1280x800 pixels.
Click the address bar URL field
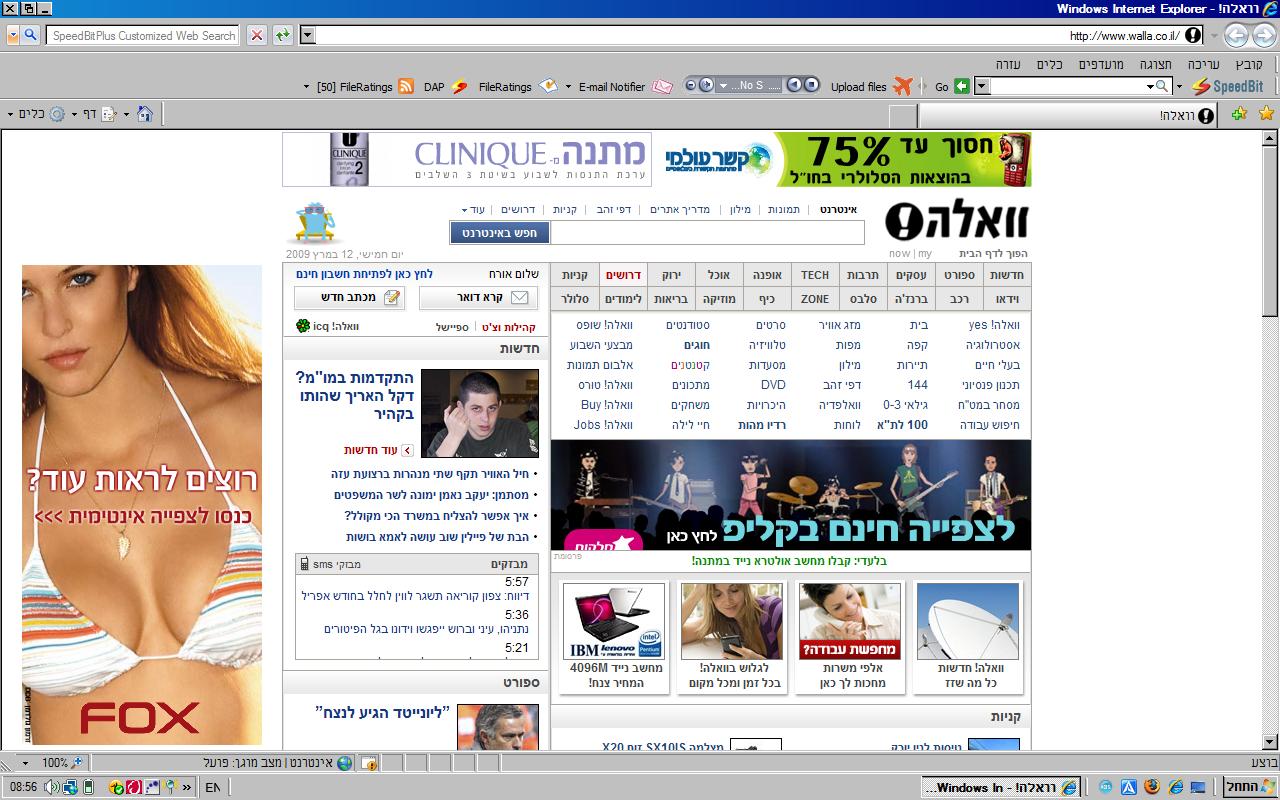click(750, 36)
